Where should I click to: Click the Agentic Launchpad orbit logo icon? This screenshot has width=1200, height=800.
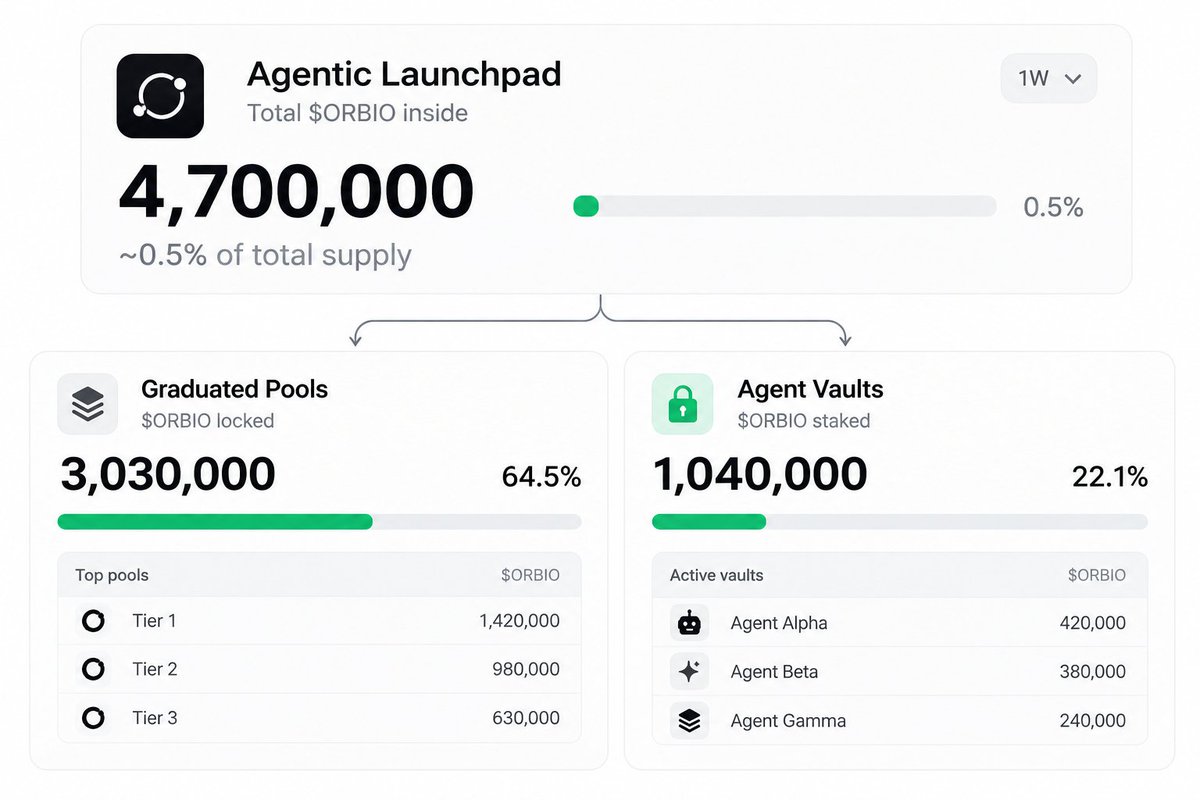pyautogui.click(x=160, y=96)
